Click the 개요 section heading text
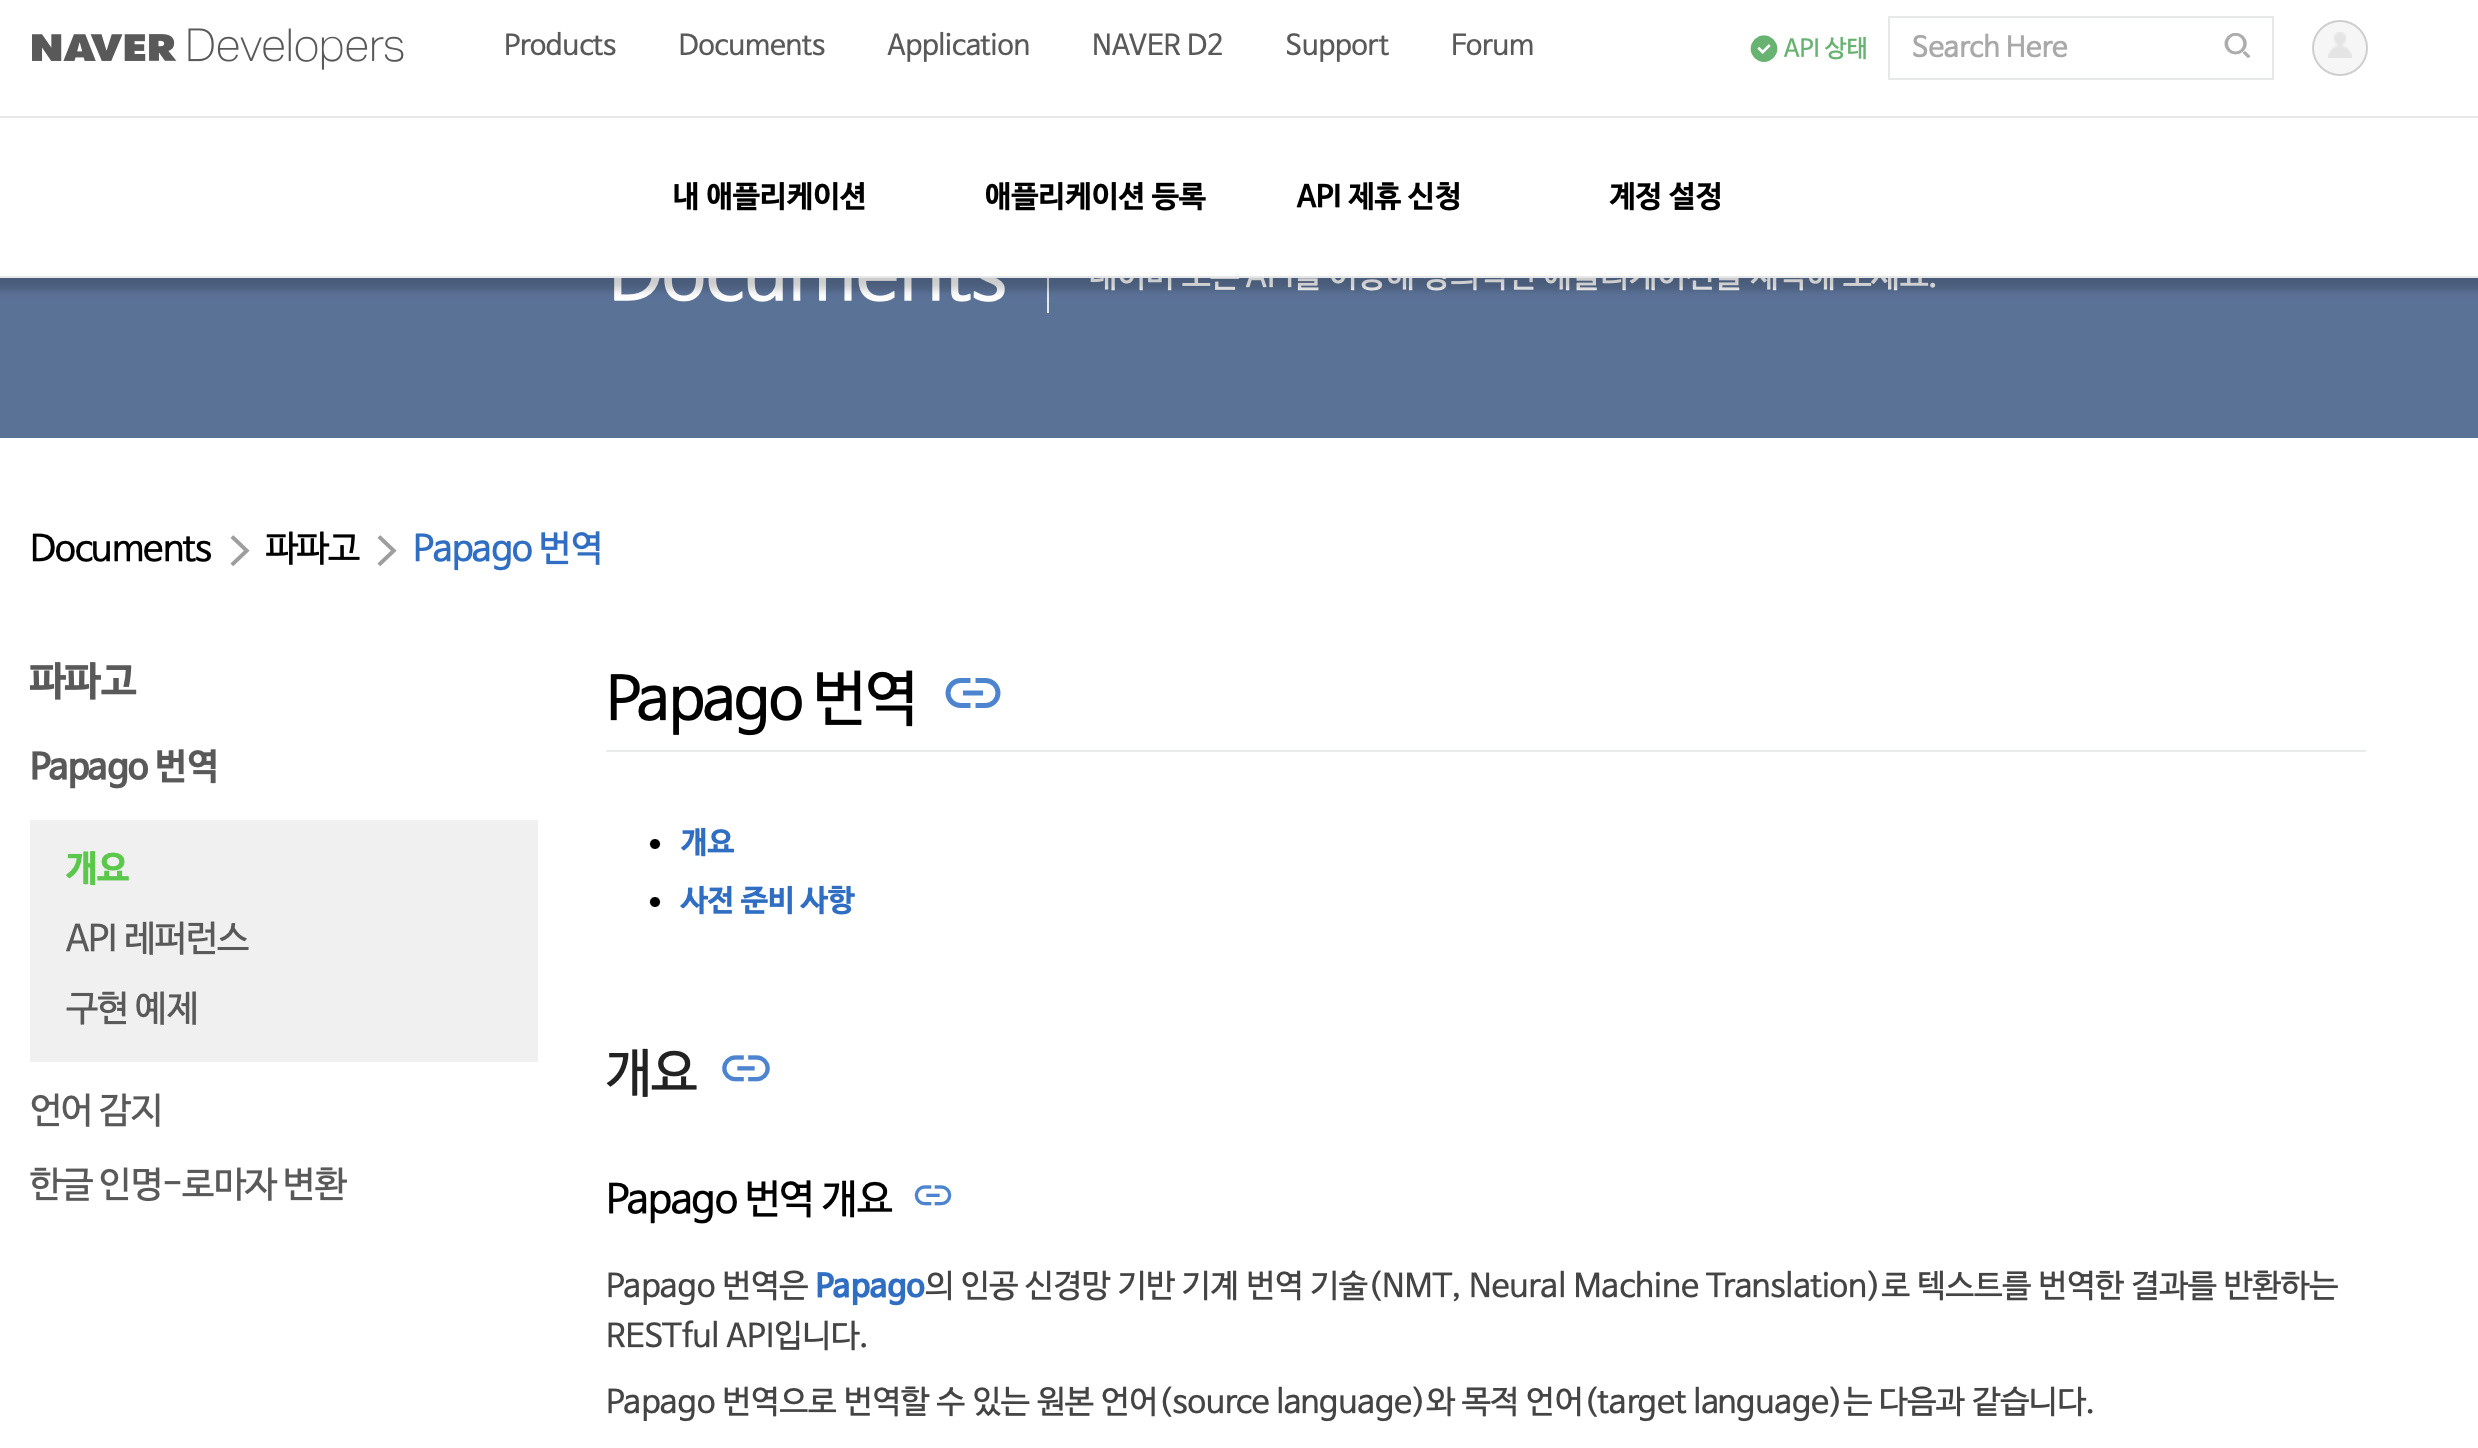 [651, 1071]
